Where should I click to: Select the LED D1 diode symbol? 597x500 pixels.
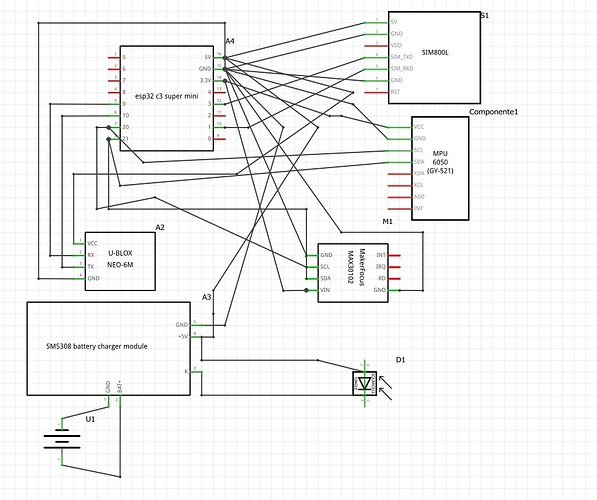point(365,383)
